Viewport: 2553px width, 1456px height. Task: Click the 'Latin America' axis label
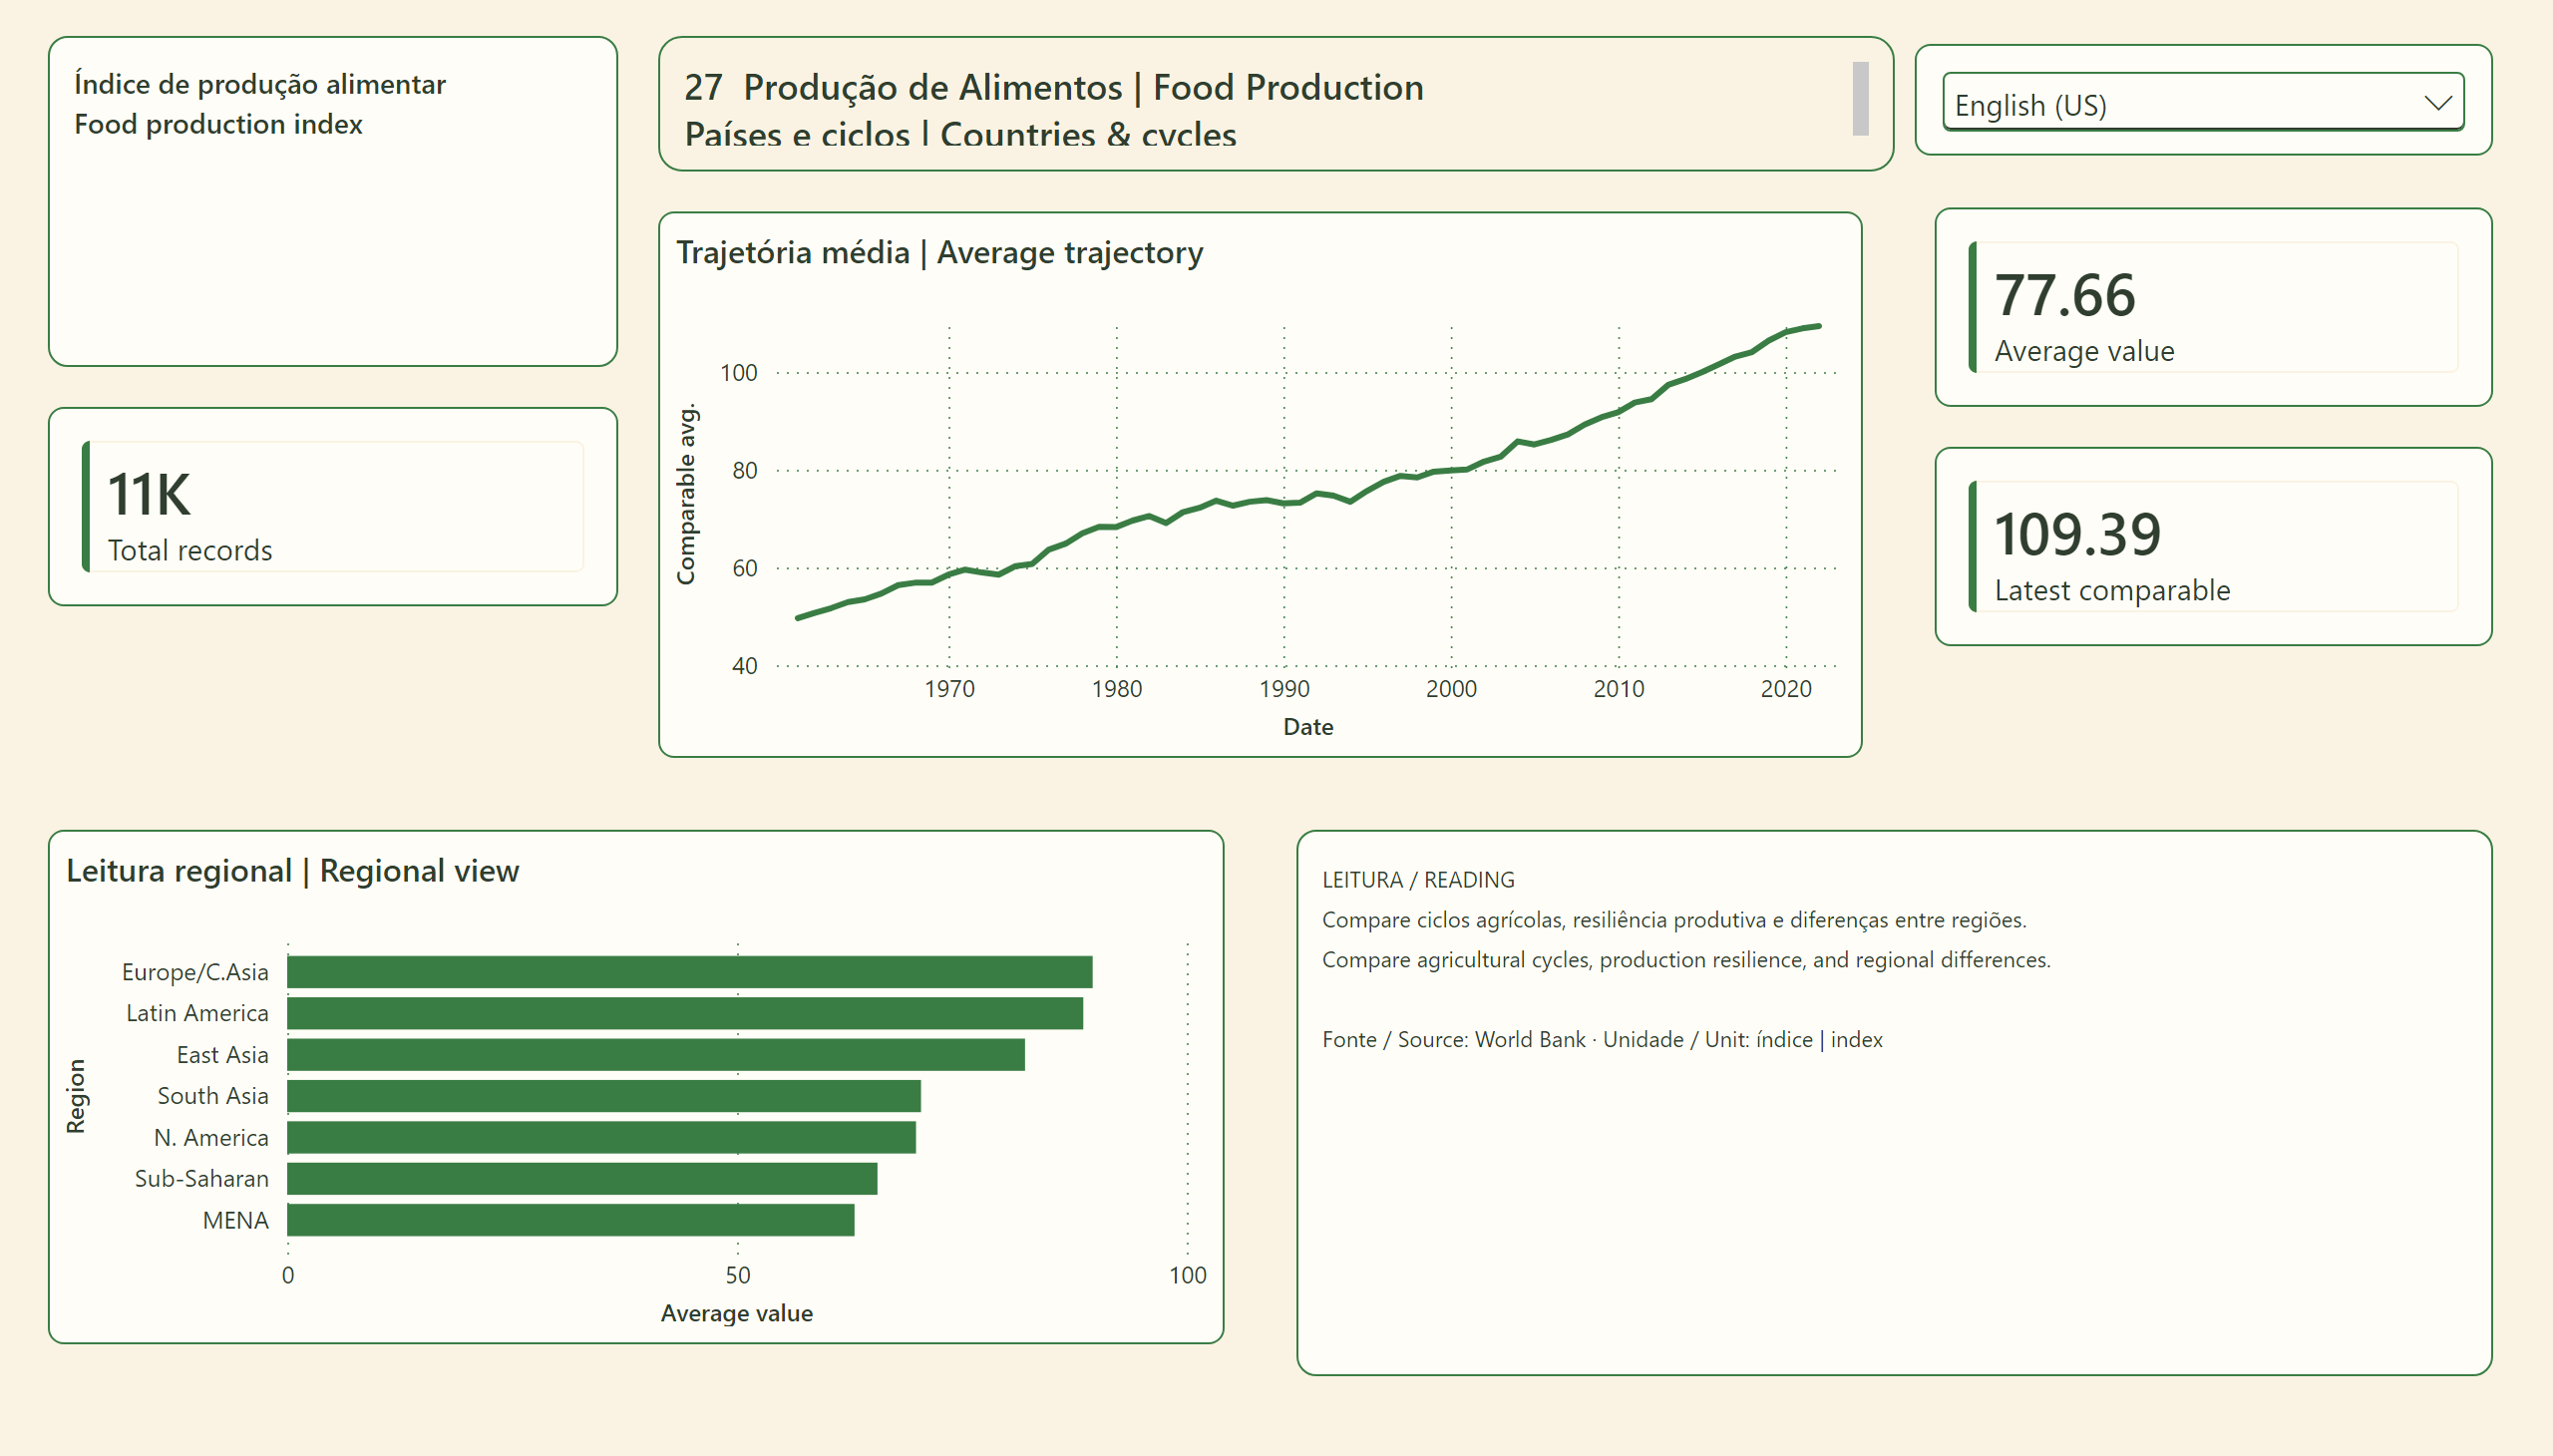click(x=197, y=1013)
